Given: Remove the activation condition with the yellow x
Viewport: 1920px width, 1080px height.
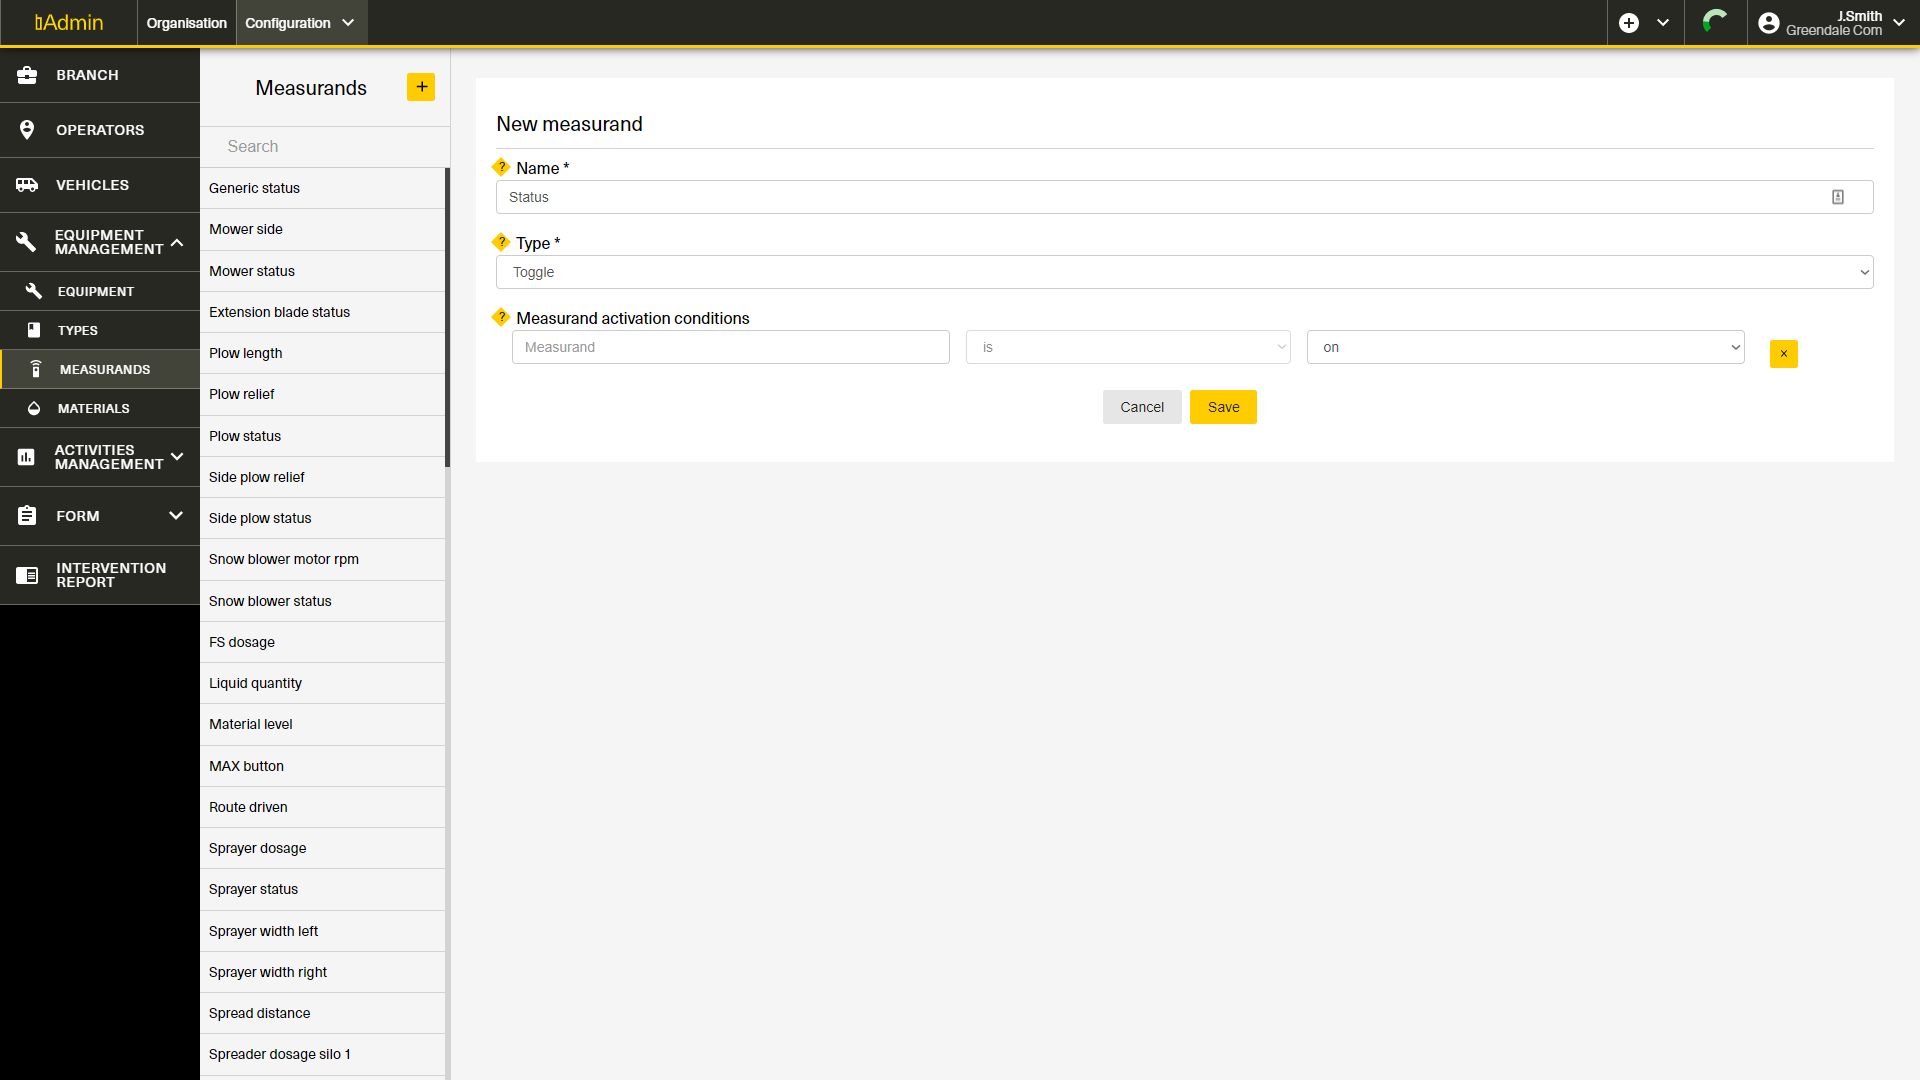Looking at the screenshot, I should click(x=1783, y=354).
